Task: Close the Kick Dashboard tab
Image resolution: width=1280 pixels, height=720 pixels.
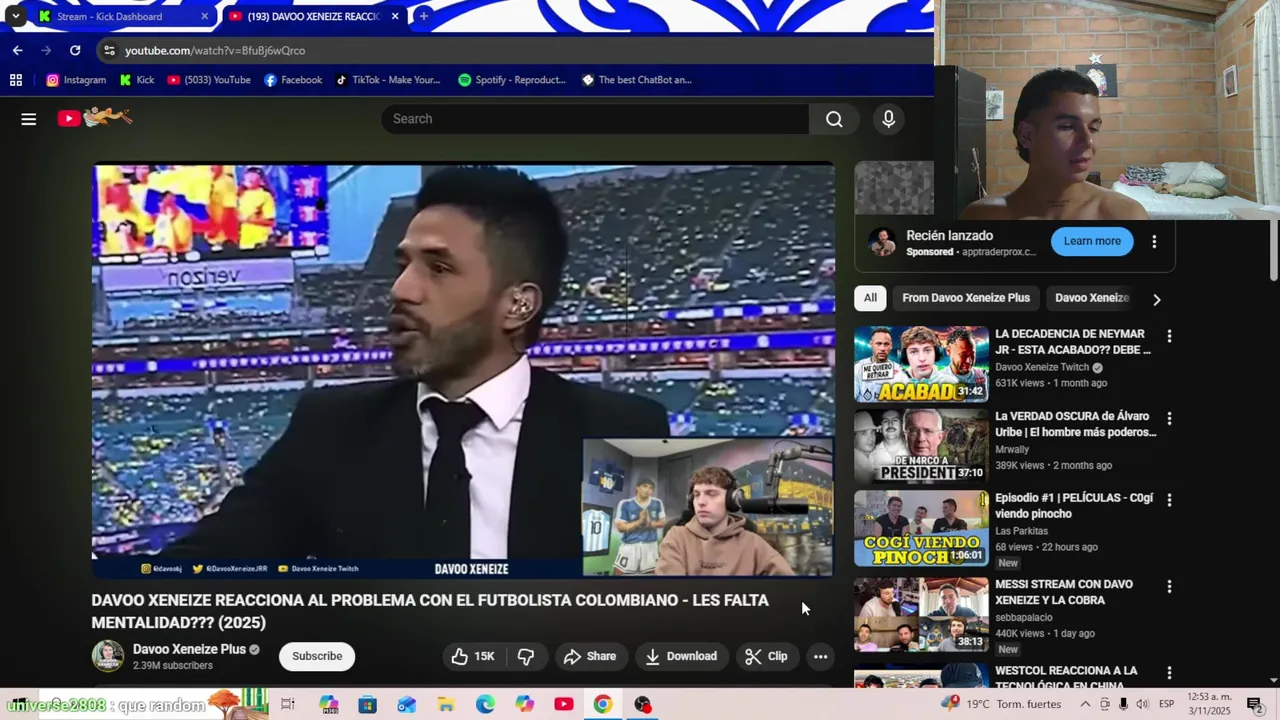Action: pyautogui.click(x=204, y=16)
